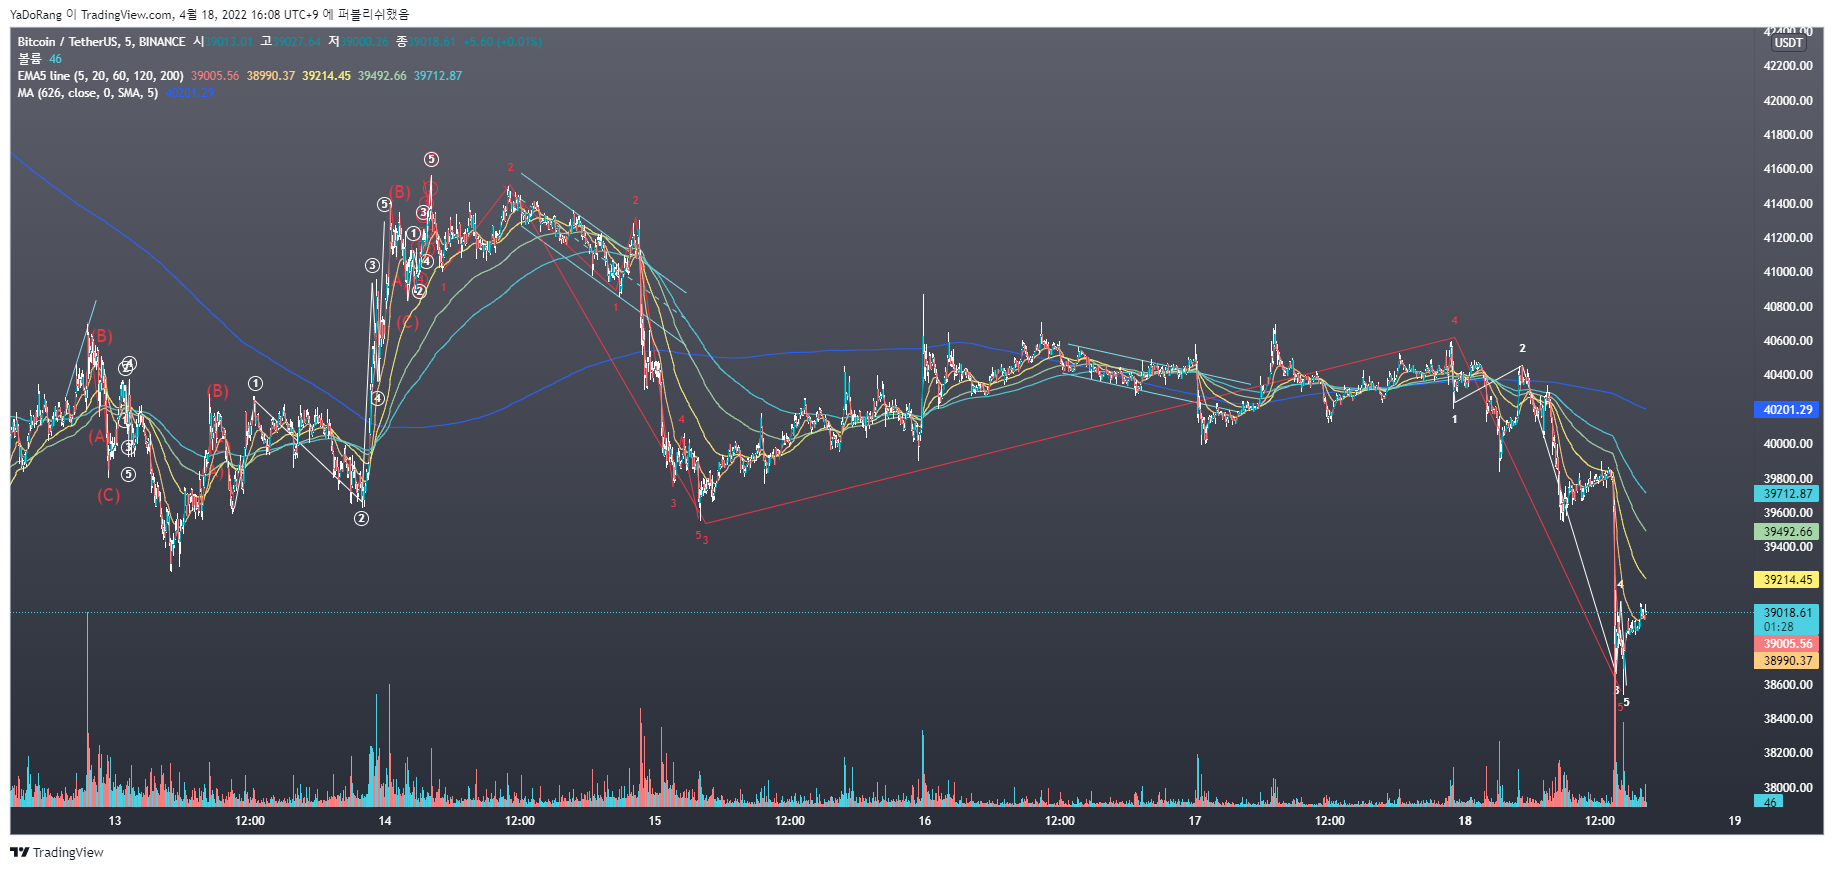Image resolution: width=1834 pixels, height=870 pixels.
Task: Click date label 15 on time axis
Action: coord(655,821)
